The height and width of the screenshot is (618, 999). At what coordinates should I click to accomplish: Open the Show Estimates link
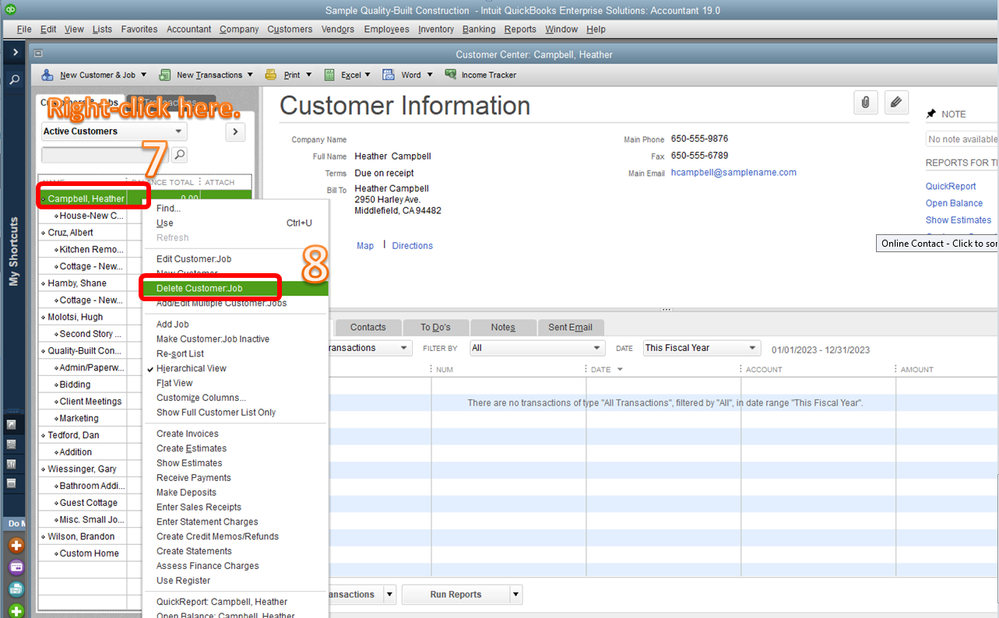click(958, 220)
